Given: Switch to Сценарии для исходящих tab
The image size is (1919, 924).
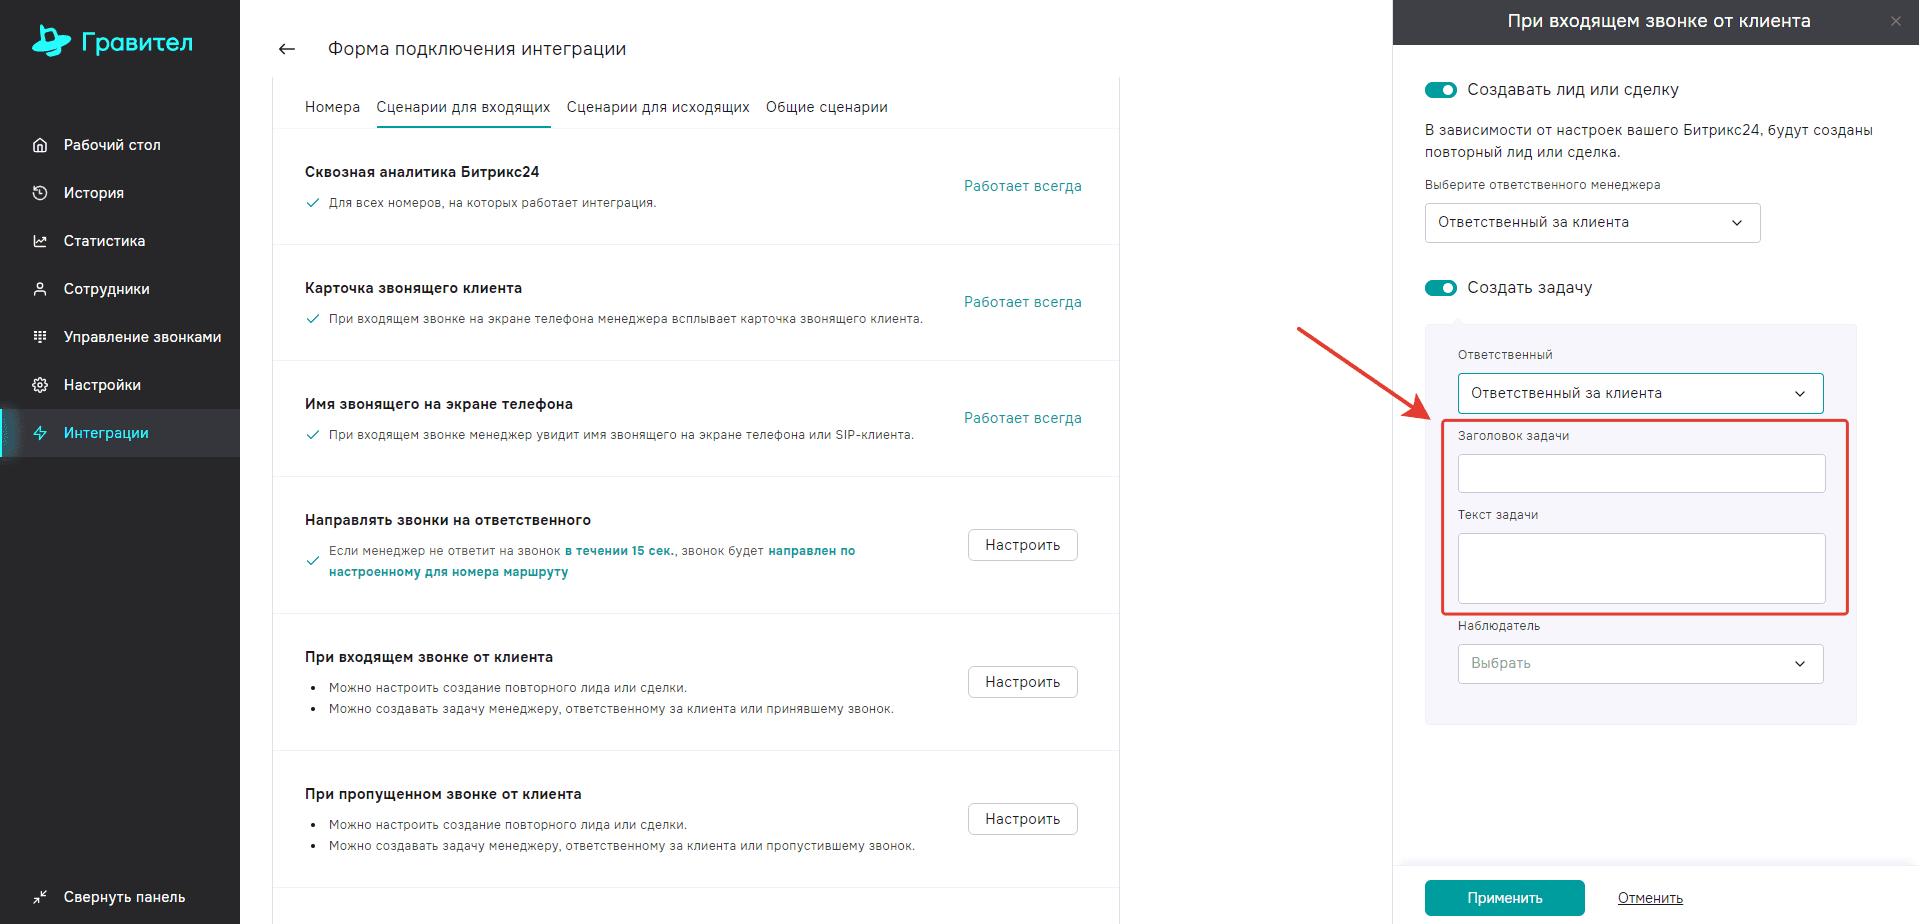Looking at the screenshot, I should pos(658,107).
